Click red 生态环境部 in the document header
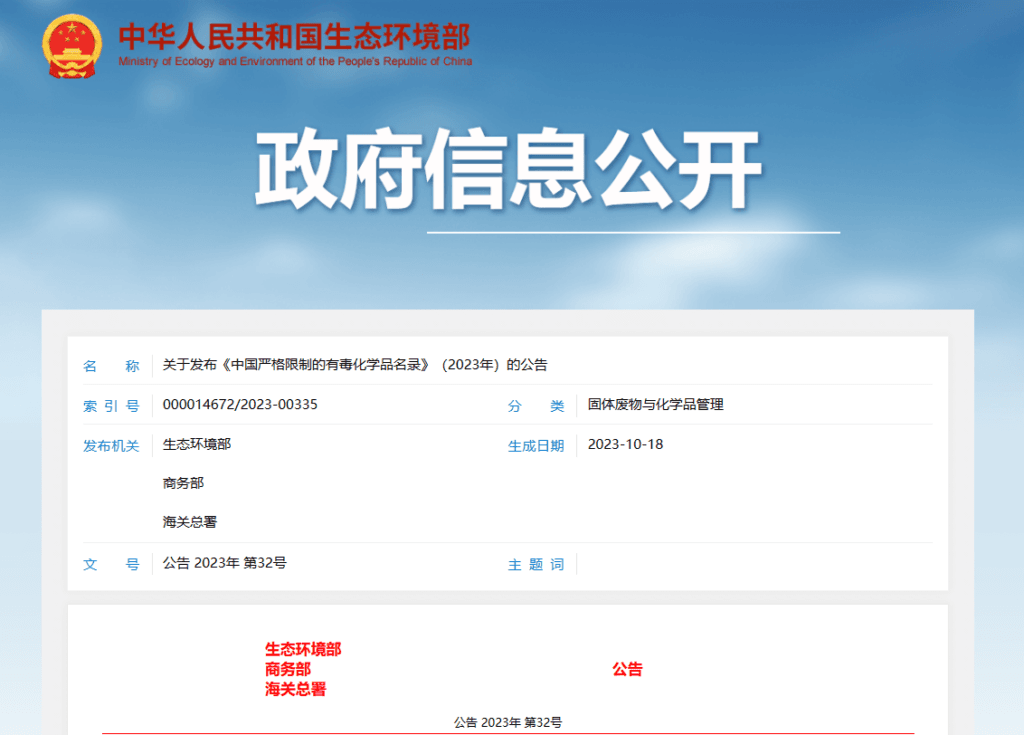This screenshot has width=1024, height=735. tap(303, 650)
